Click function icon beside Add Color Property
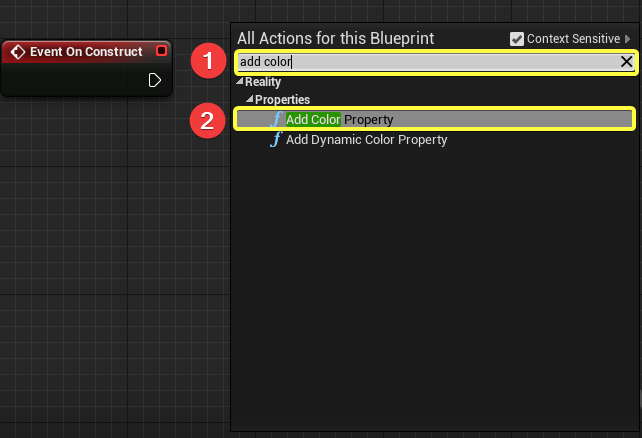The width and height of the screenshot is (642, 438). [x=276, y=119]
